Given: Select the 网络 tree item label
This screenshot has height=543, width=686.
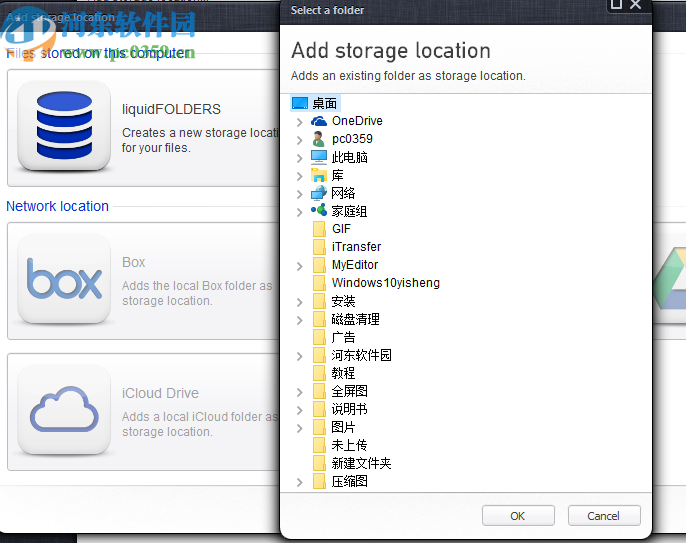Looking at the screenshot, I should click(343, 193).
